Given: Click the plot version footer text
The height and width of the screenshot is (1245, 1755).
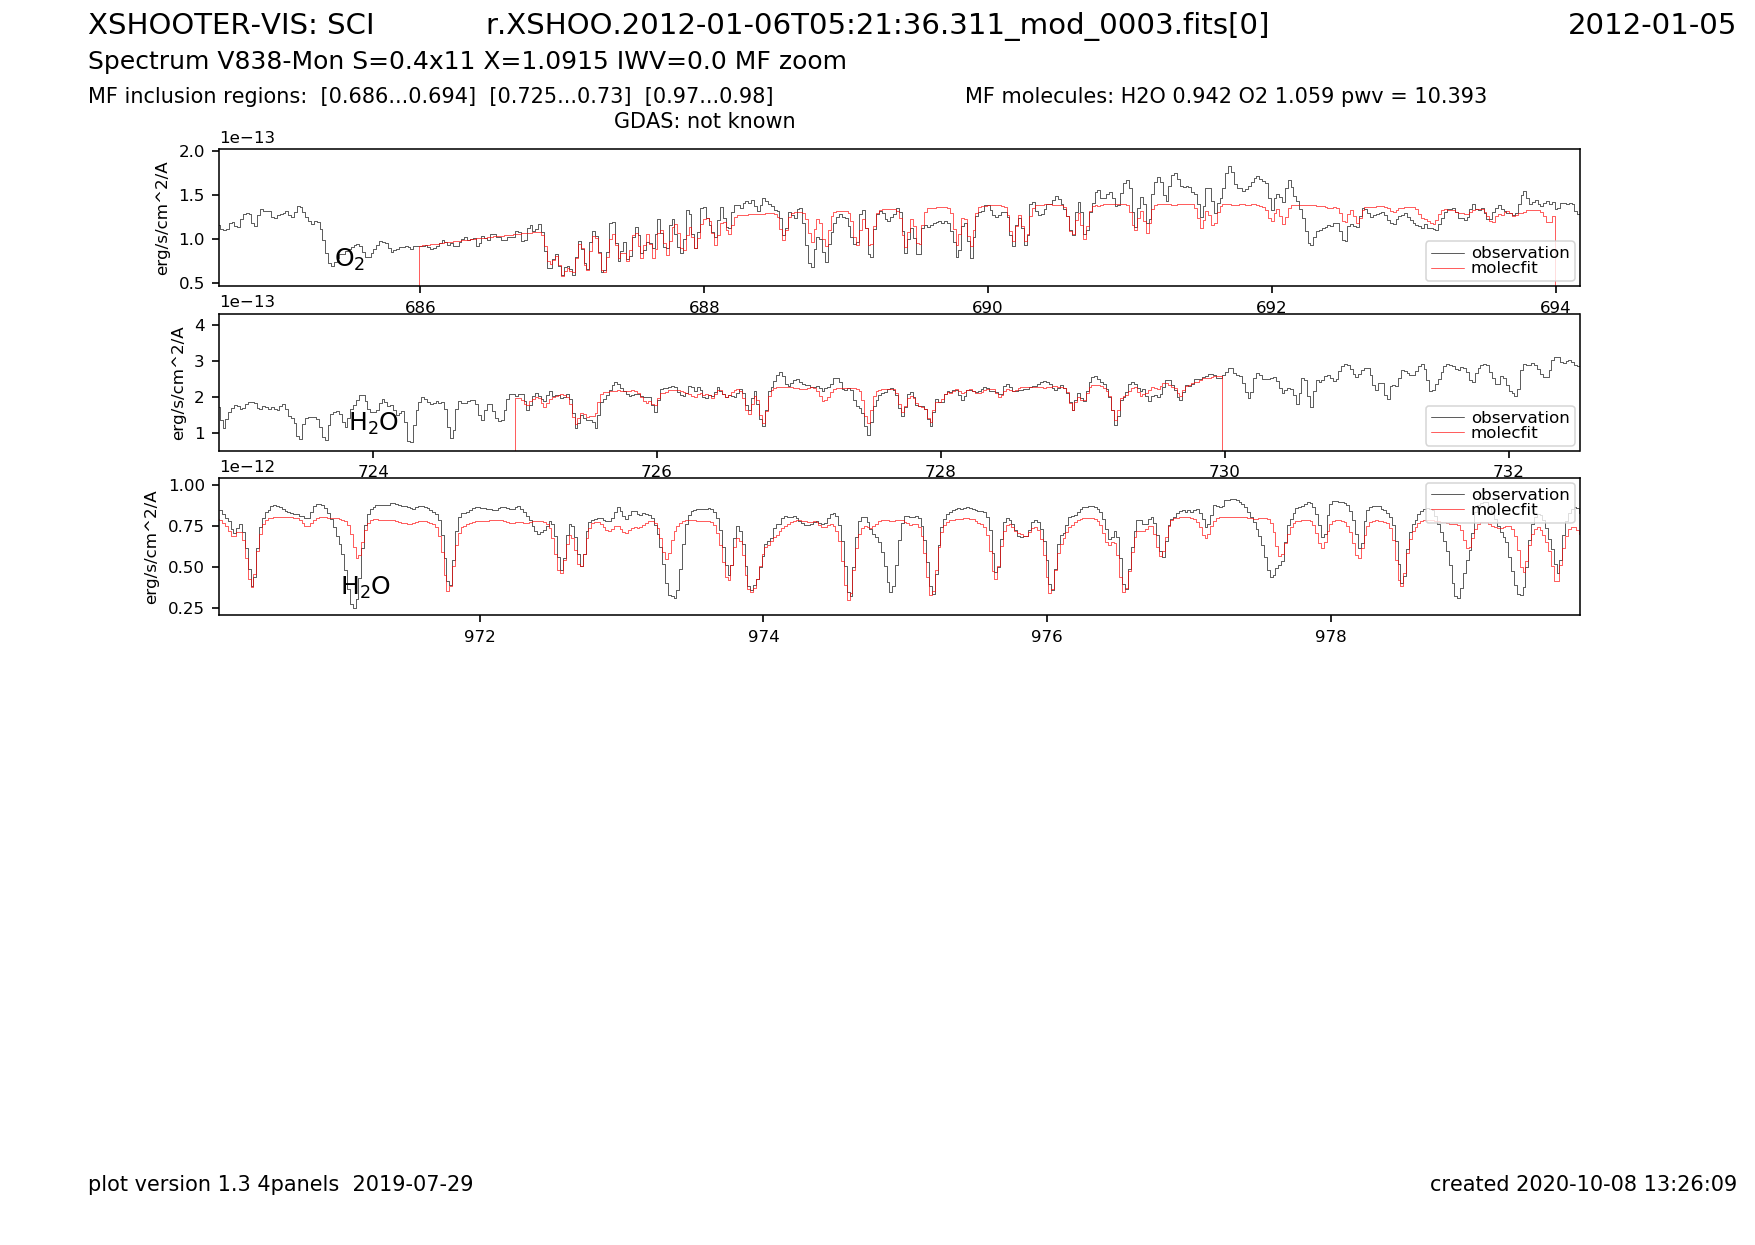Looking at the screenshot, I should [x=280, y=1184].
